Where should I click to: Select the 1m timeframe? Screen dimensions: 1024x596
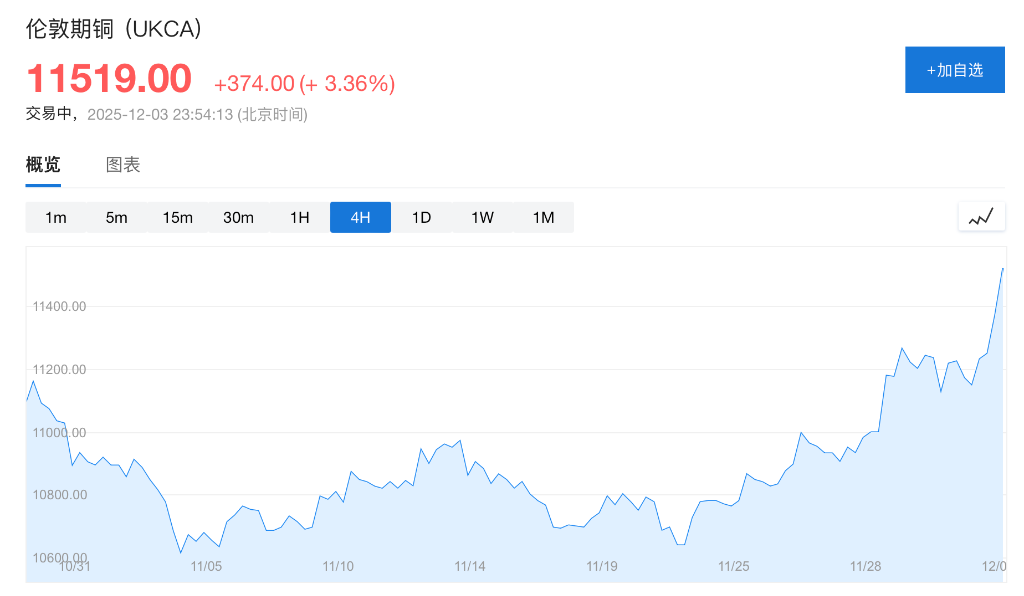[57, 217]
